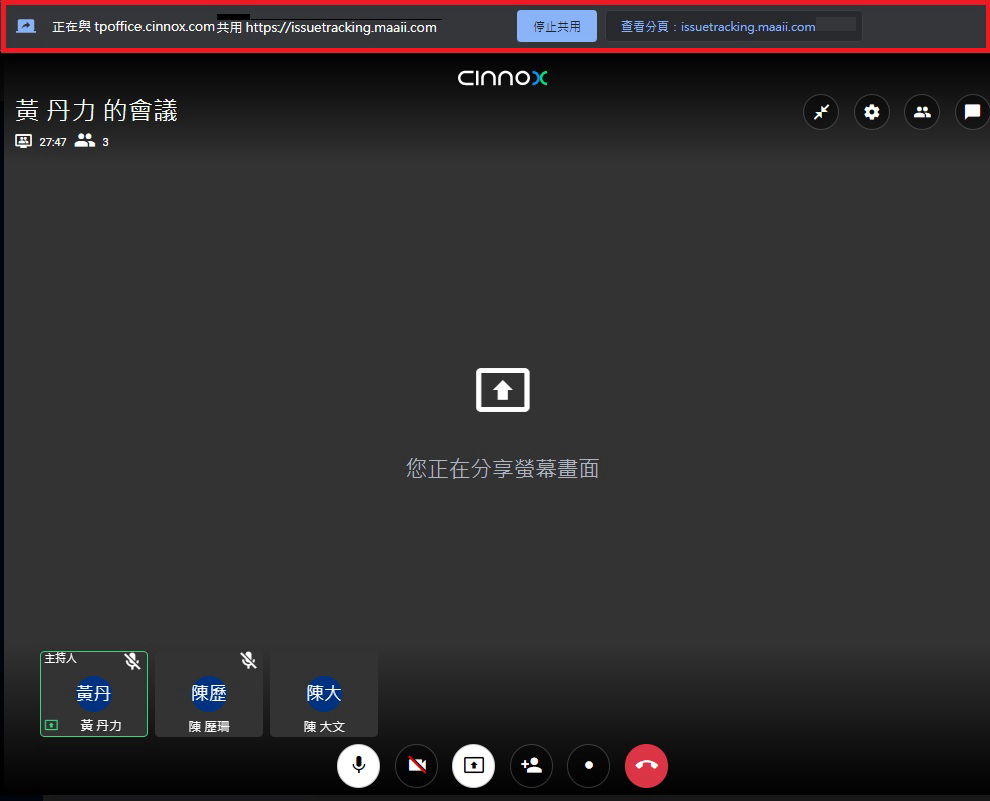Open meeting settings gear
The image size is (990, 801).
point(871,112)
